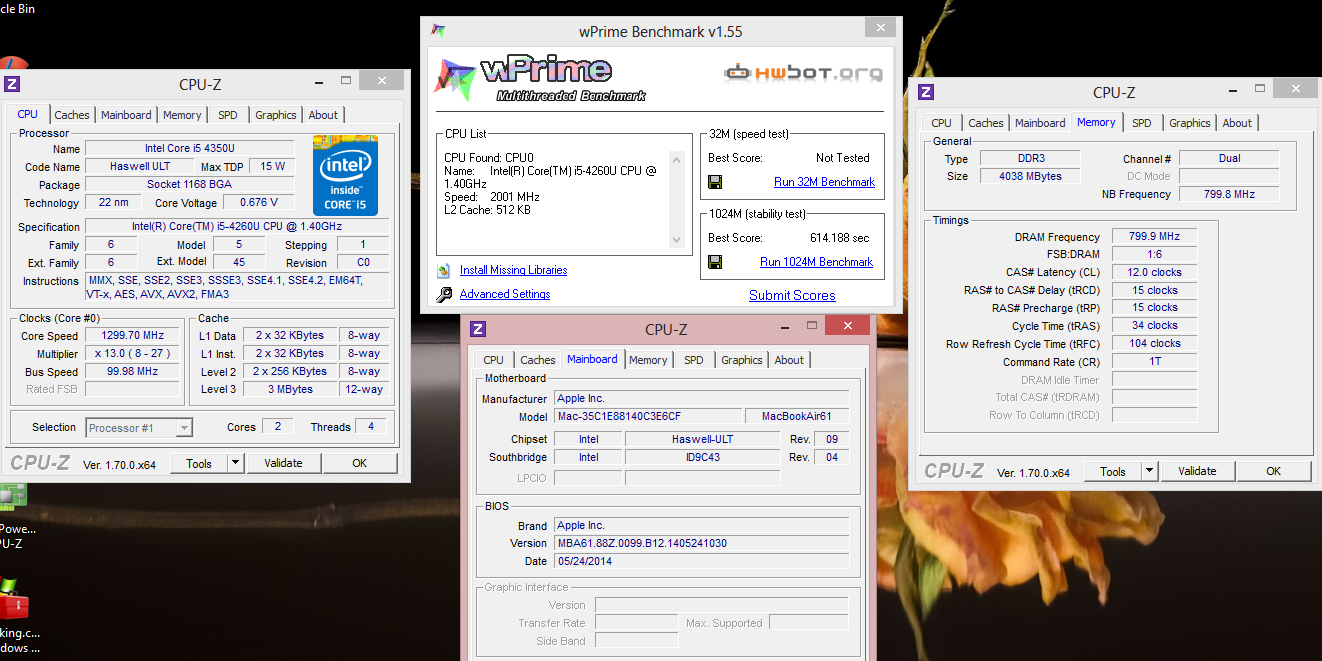Click down arrow of CPU List scrollbar
Viewport: 1322px width, 661px height.
[677, 240]
